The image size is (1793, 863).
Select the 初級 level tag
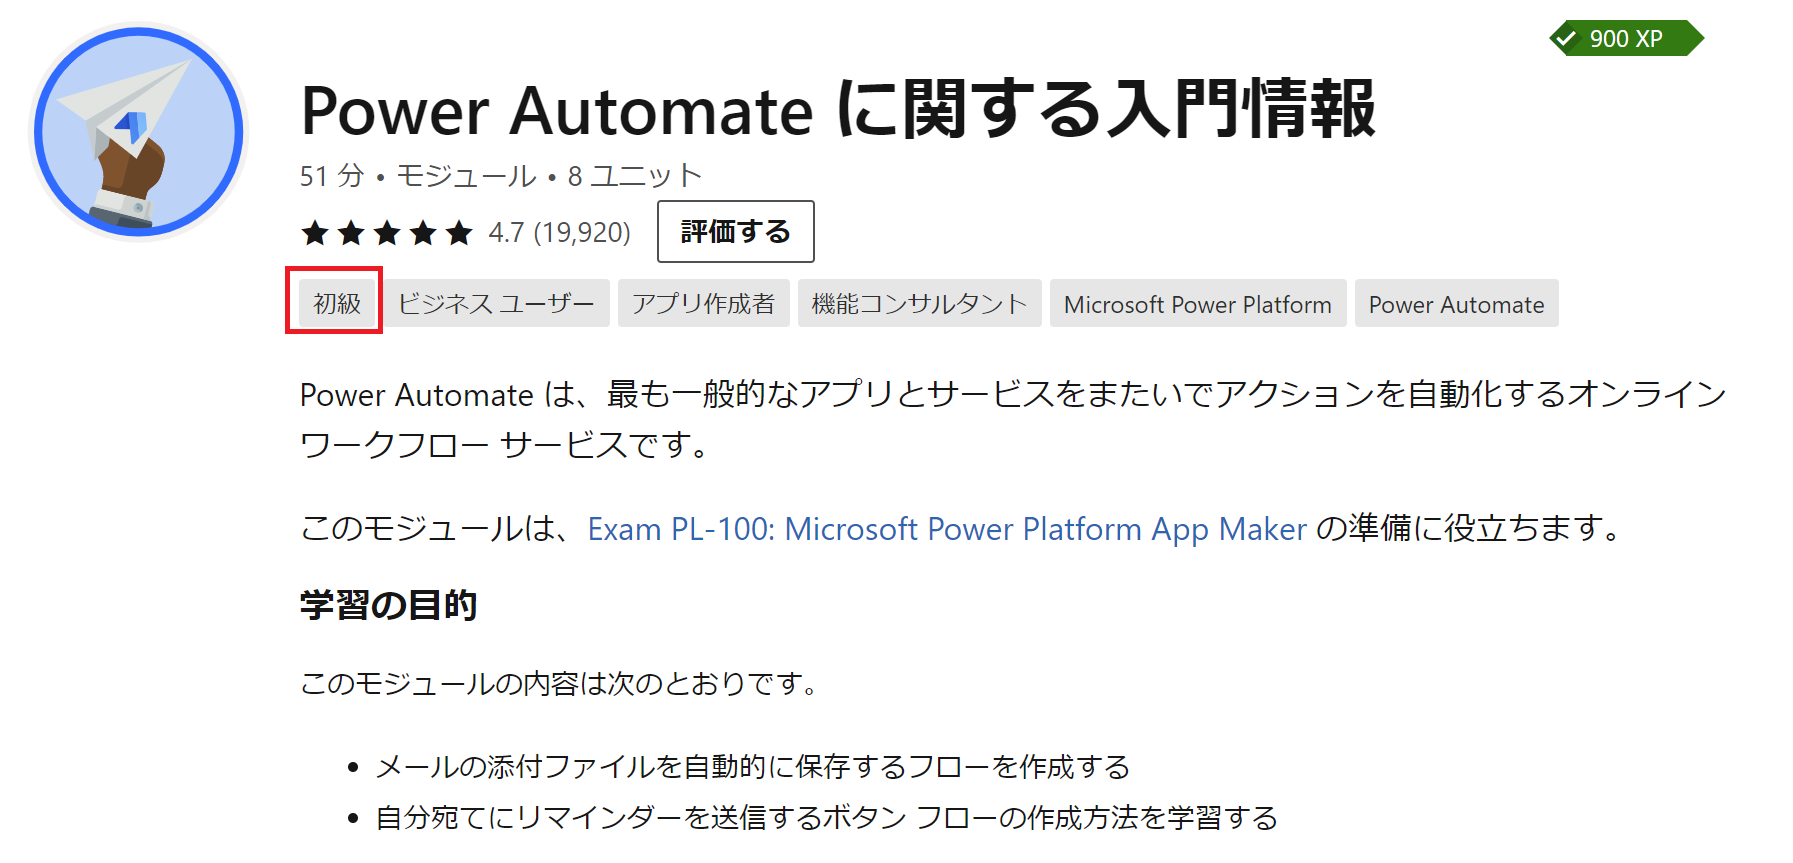(337, 303)
